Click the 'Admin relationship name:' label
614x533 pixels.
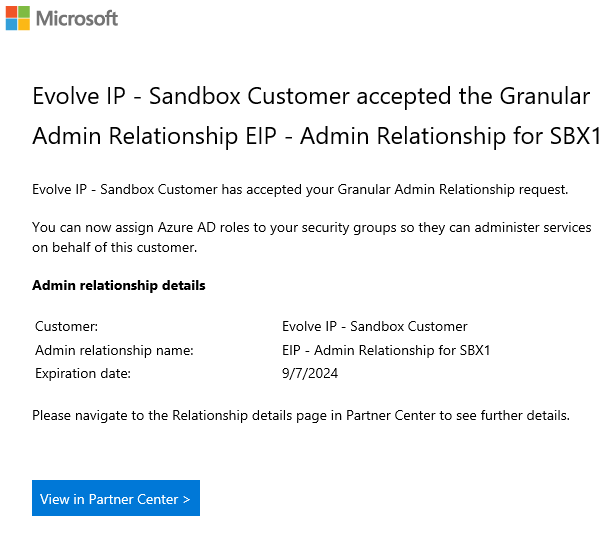pos(114,350)
